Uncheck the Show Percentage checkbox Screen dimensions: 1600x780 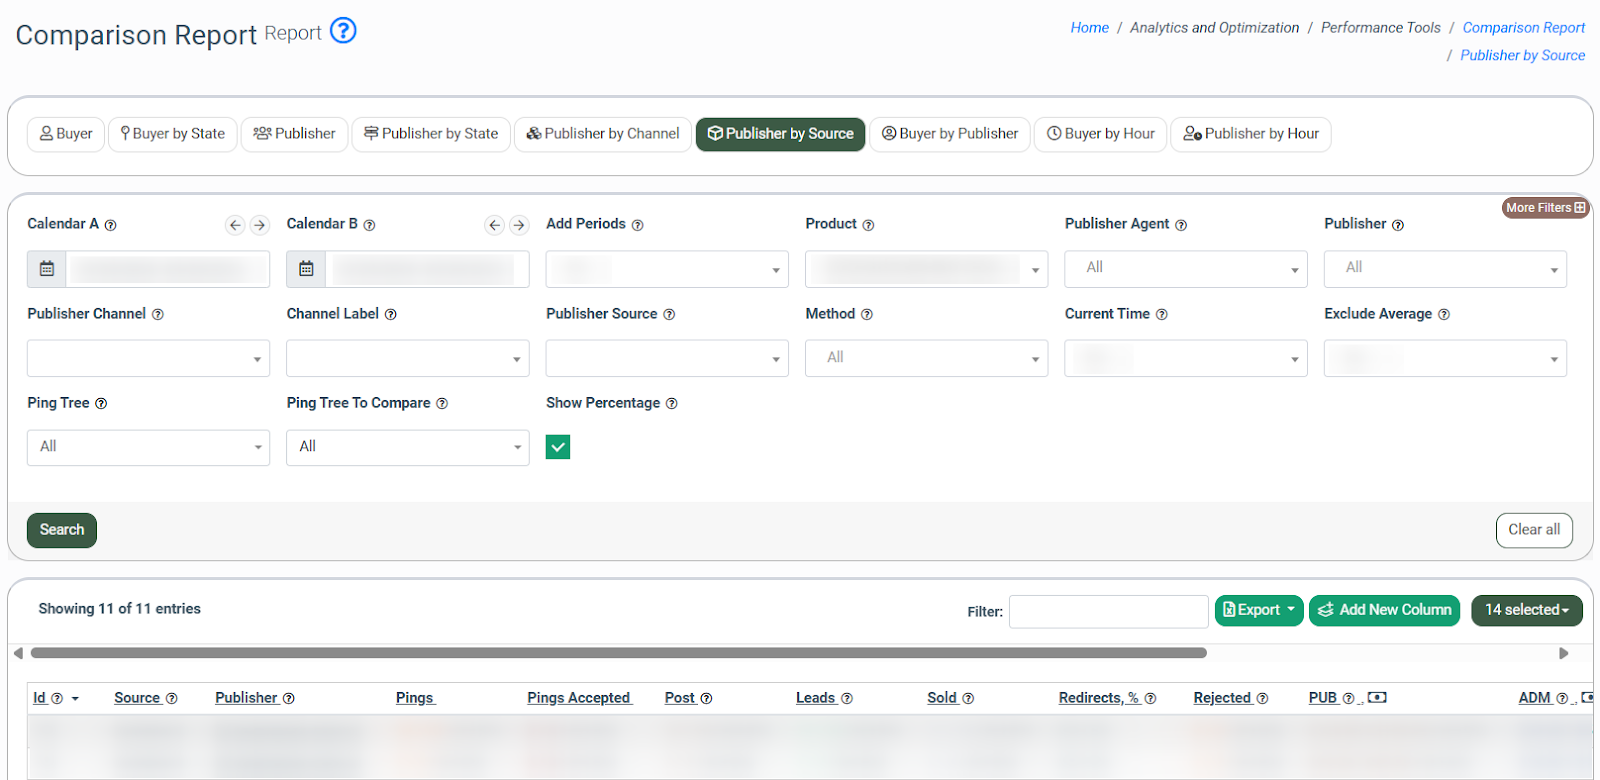(558, 447)
